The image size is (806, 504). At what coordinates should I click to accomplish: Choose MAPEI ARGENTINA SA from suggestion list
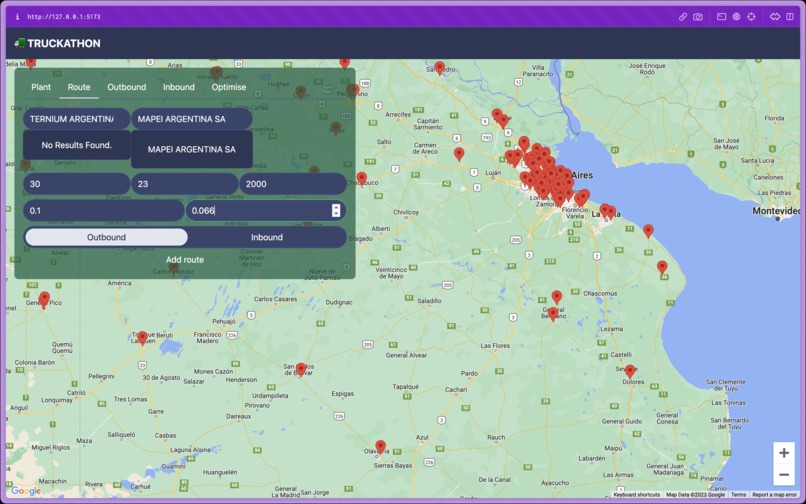tap(192, 149)
